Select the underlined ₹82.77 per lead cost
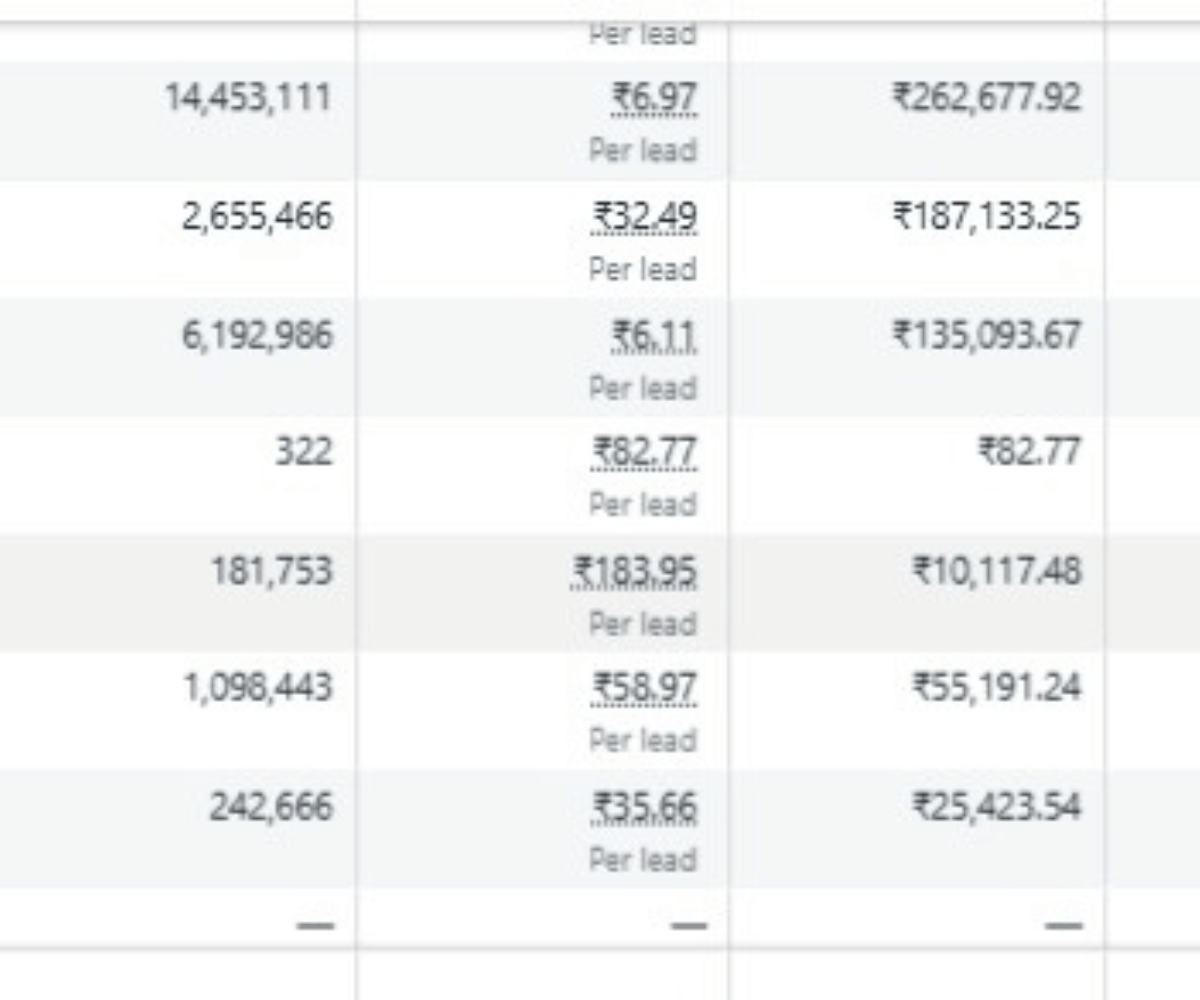Screen dimensions: 1200x1000 [x=645, y=453]
